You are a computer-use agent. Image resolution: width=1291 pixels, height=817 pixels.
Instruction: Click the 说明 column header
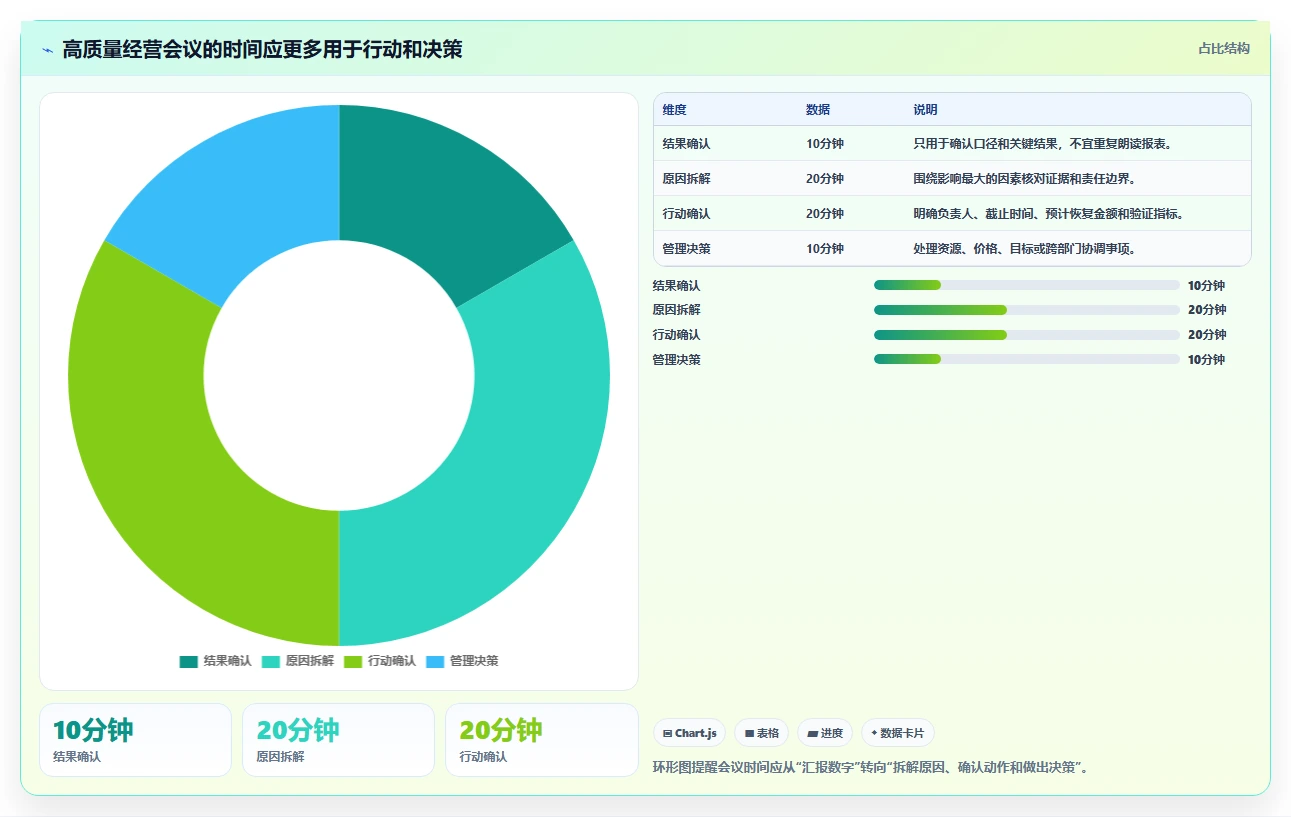click(x=925, y=110)
